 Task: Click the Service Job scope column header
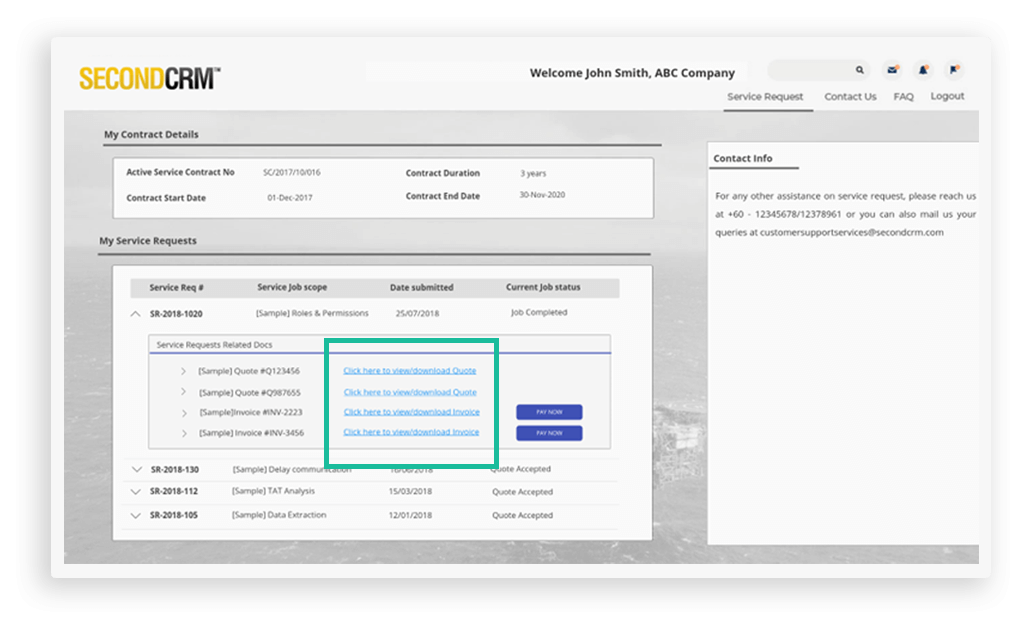click(292, 287)
